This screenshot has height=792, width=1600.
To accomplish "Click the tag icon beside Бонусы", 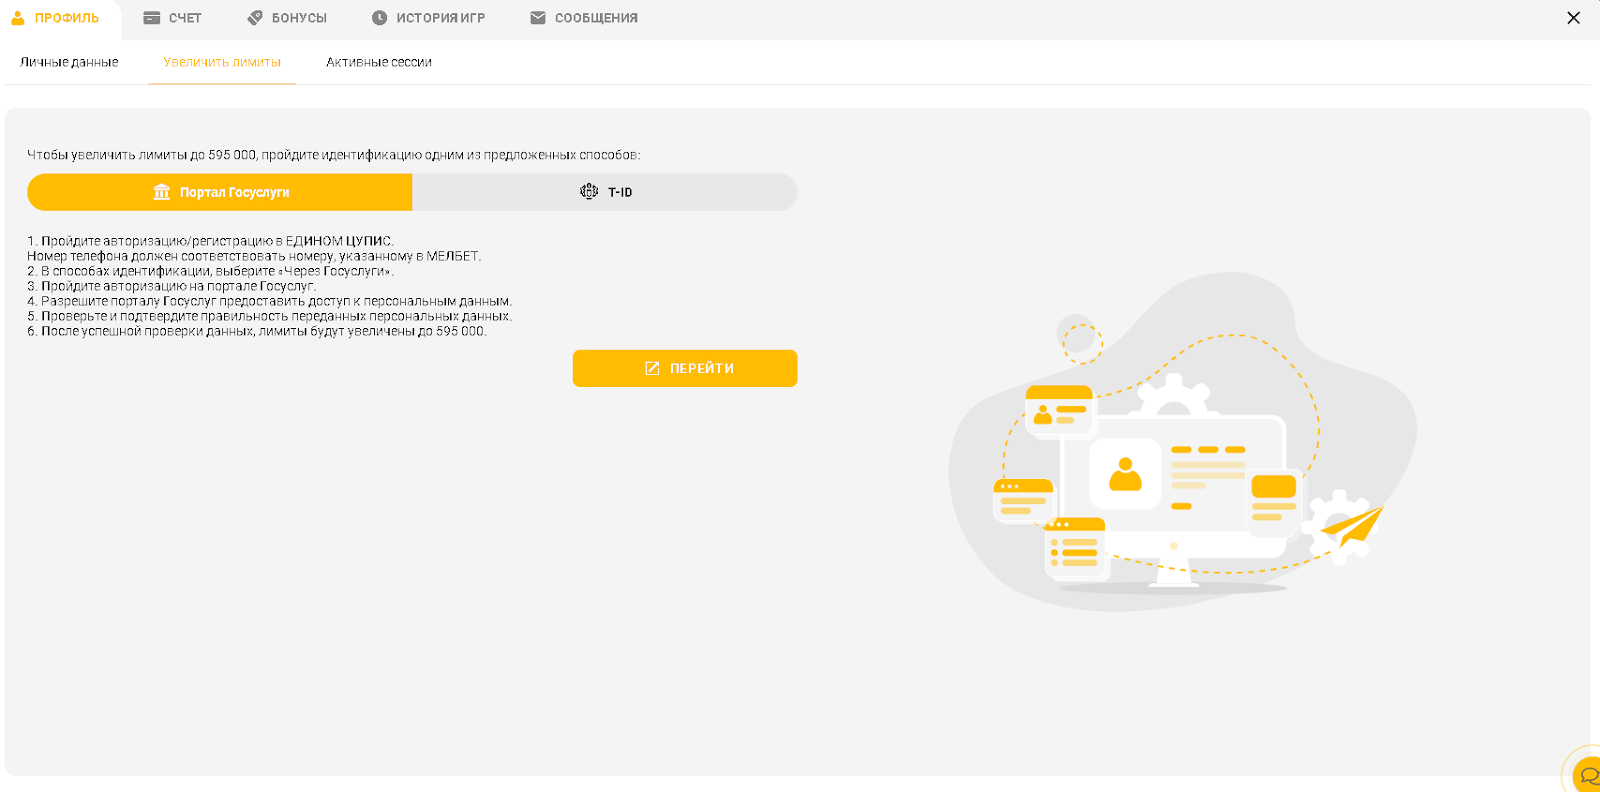I will pos(255,18).
